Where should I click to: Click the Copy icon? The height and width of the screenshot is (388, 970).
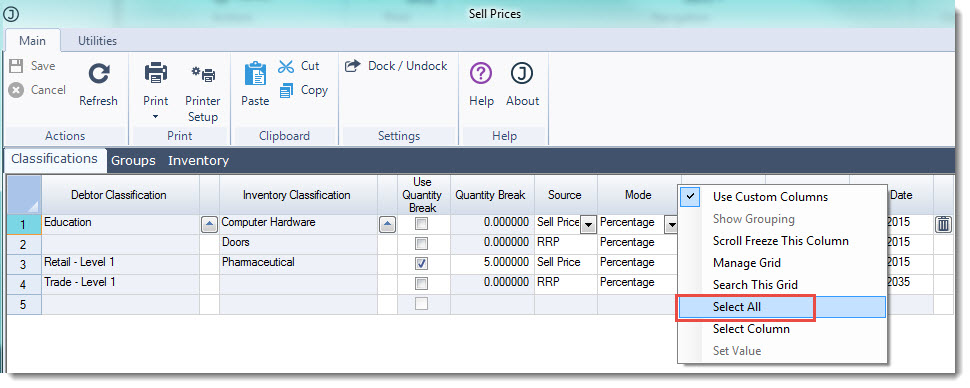coord(286,90)
